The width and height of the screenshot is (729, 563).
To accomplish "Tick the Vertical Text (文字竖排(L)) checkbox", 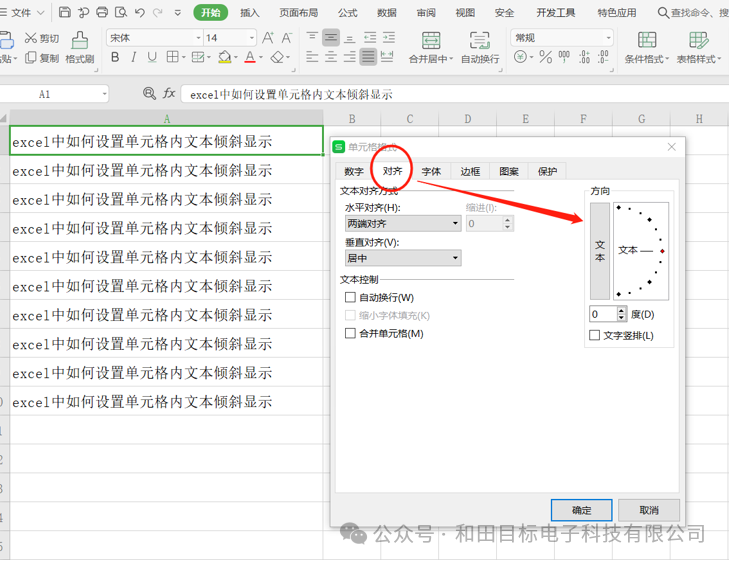I will pos(594,335).
